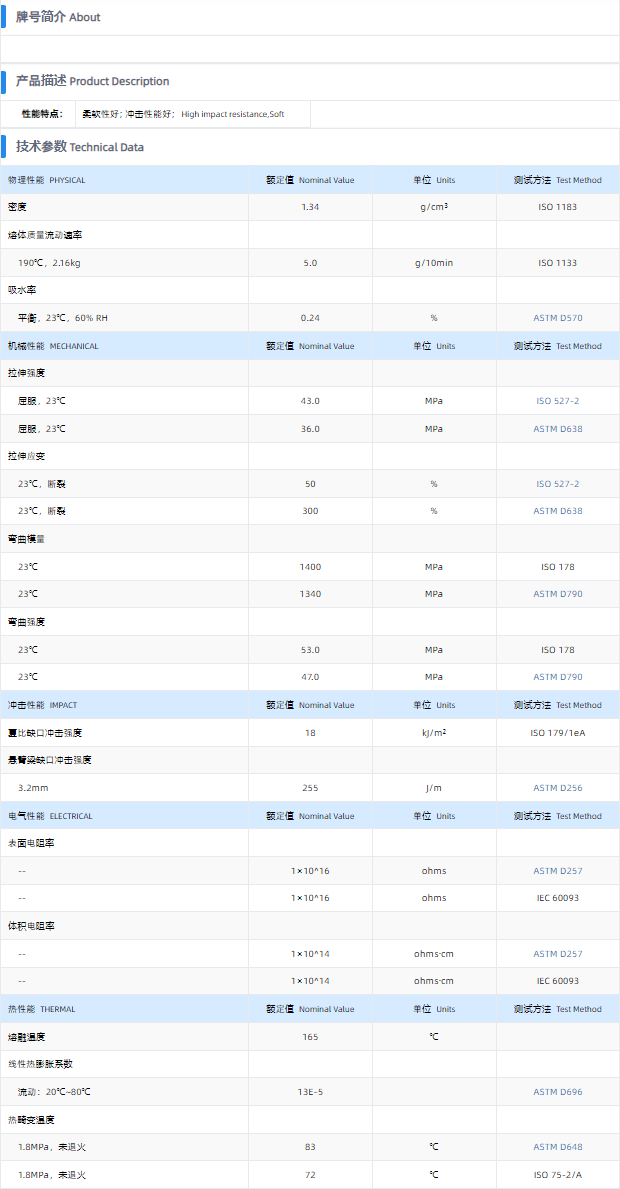Select the 热性能 THERMAL table header
Image resolution: width=620 pixels, height=1189 pixels.
tap(42, 1009)
